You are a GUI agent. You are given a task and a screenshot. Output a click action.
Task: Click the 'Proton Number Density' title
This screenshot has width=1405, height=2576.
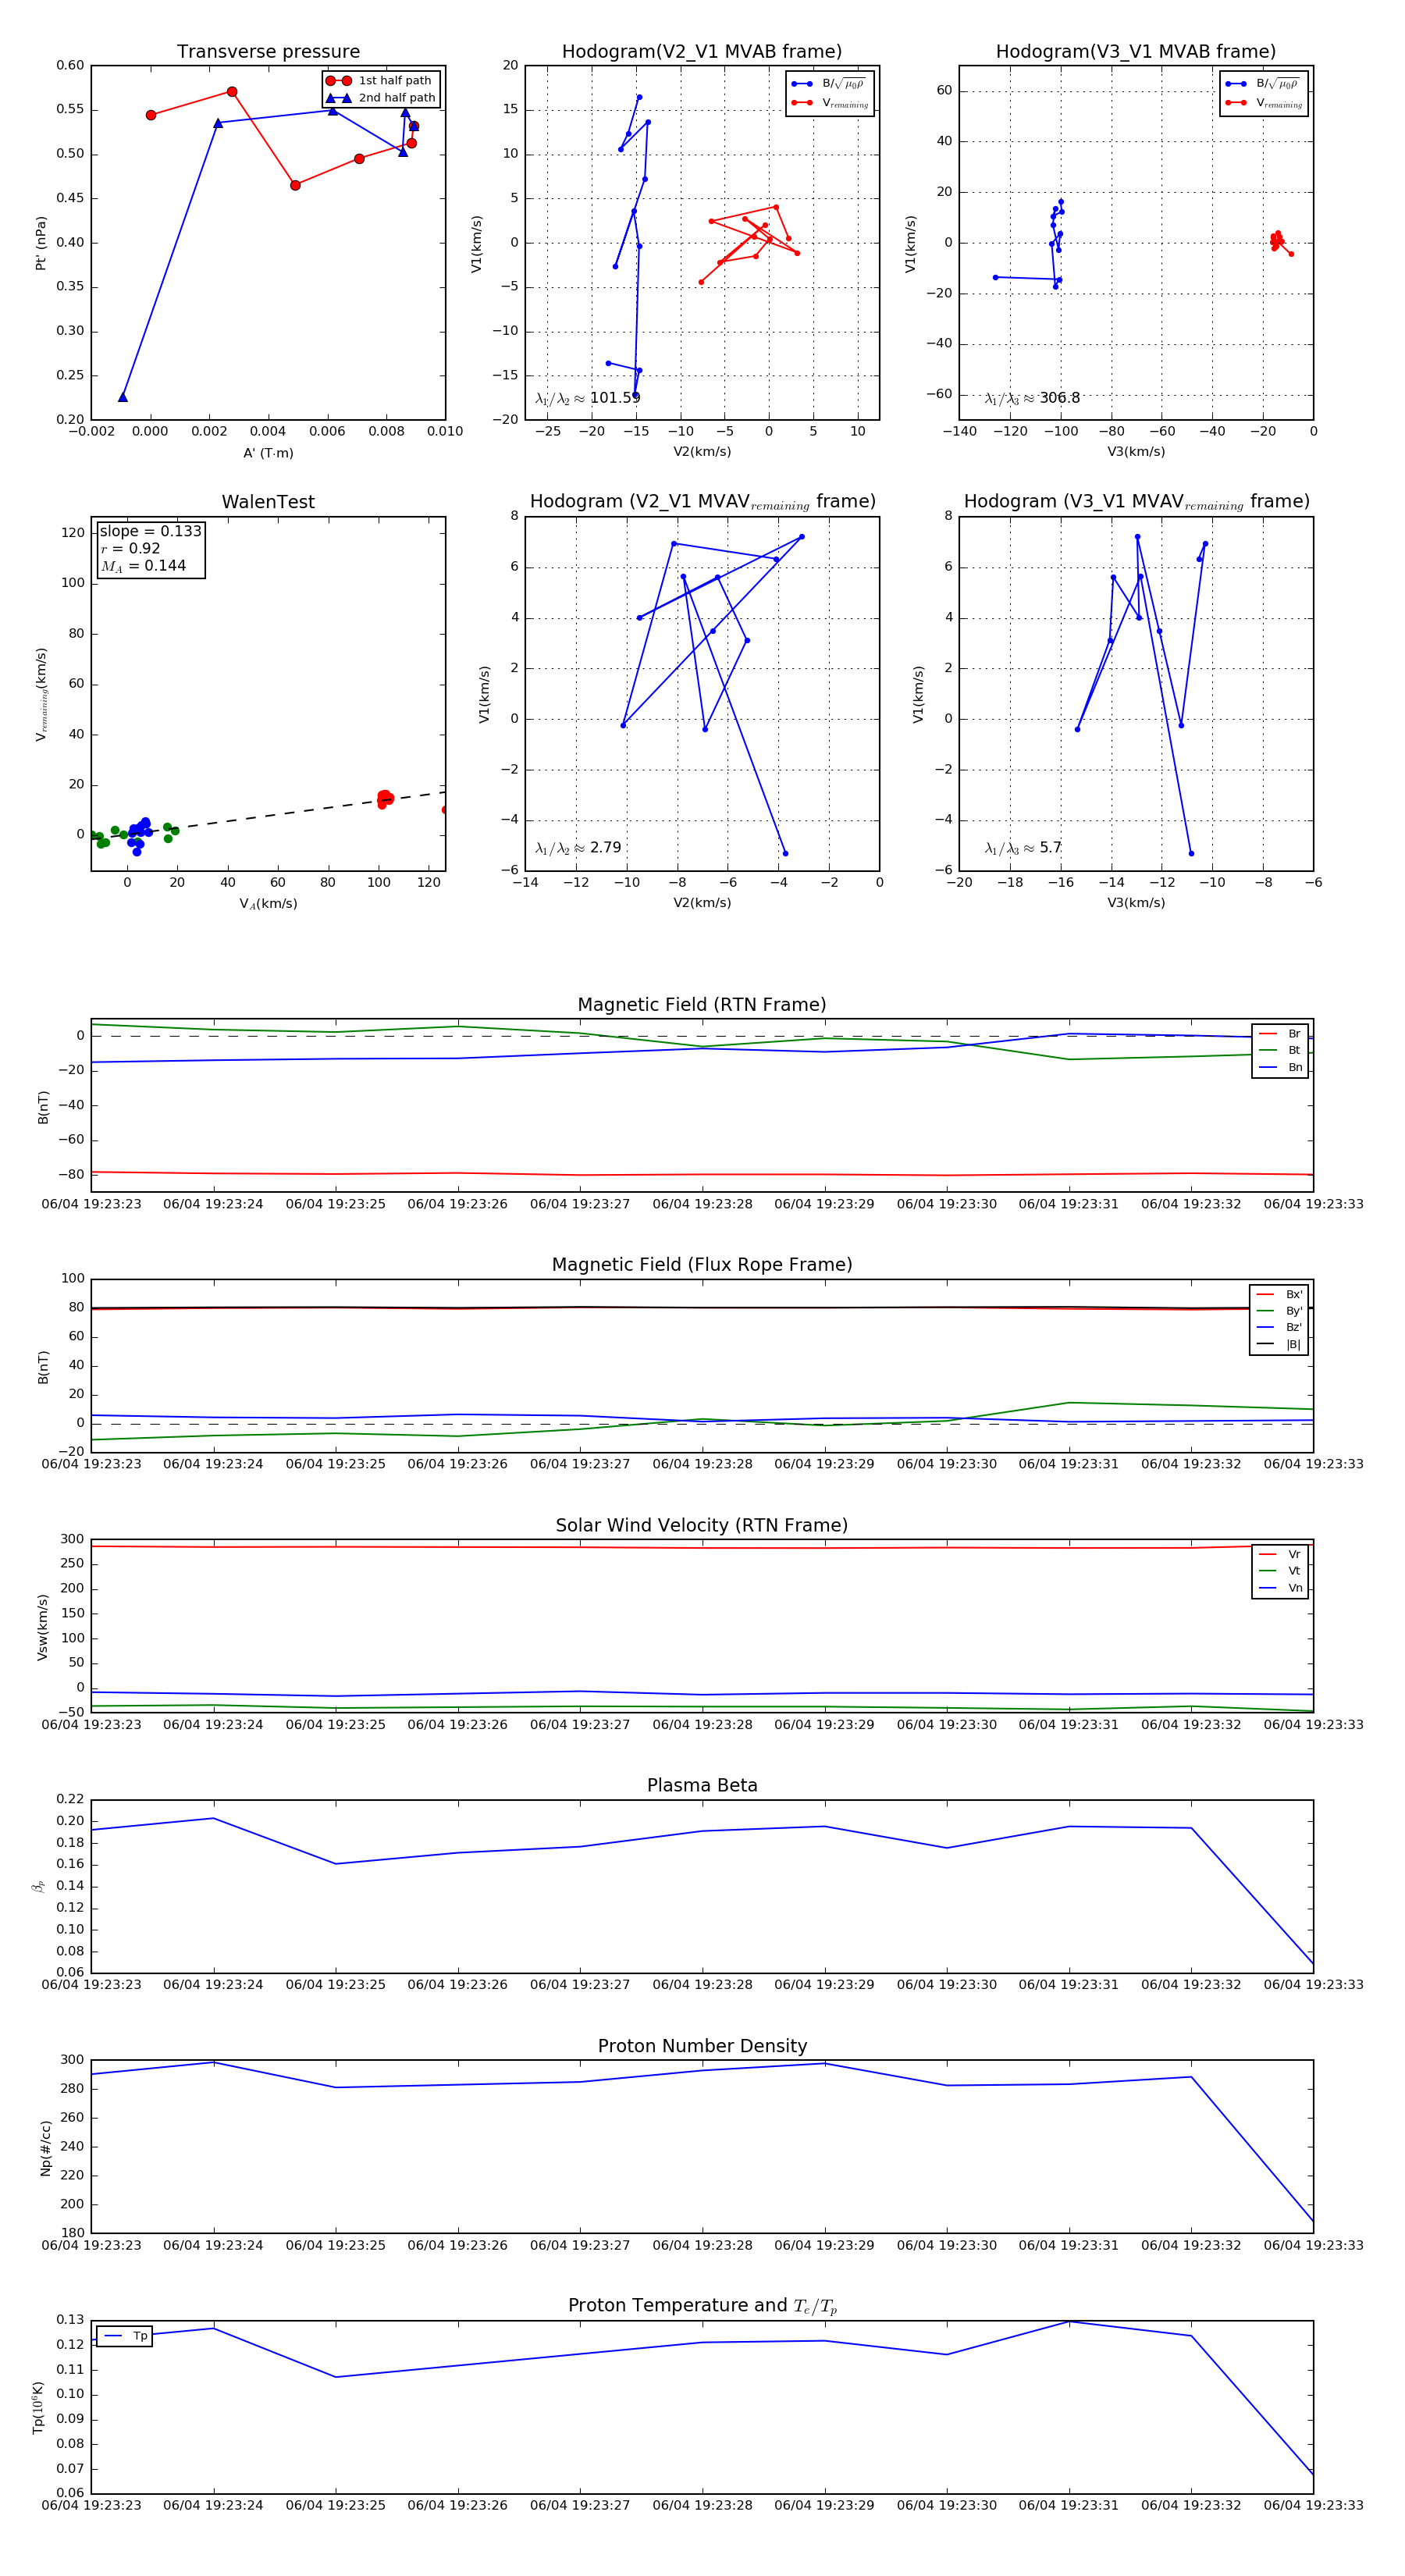pos(702,2046)
